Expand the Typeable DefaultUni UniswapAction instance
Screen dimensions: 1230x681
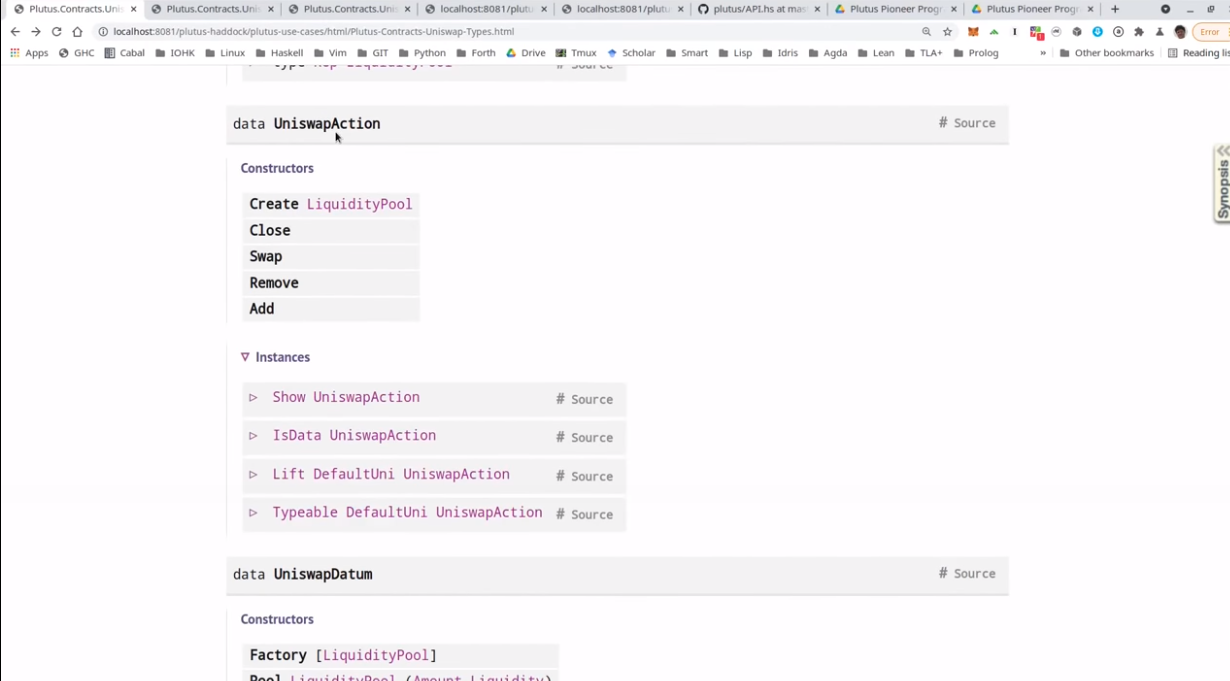[x=253, y=513]
